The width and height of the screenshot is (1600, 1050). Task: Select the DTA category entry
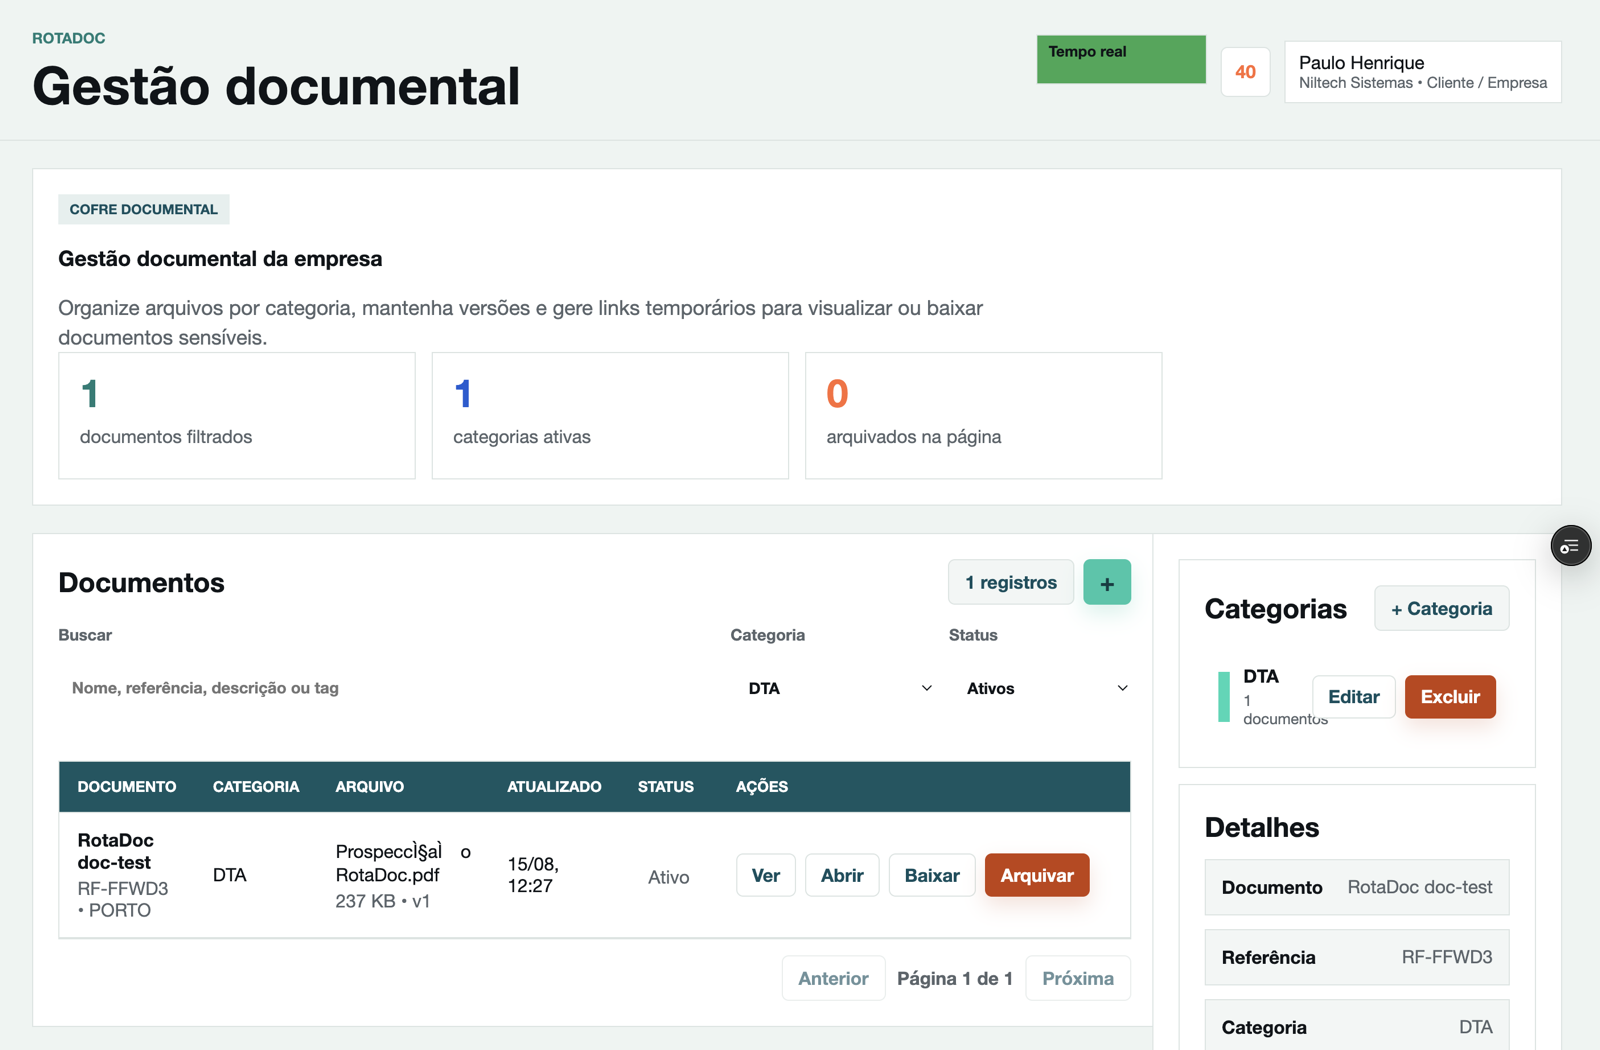tap(1261, 677)
